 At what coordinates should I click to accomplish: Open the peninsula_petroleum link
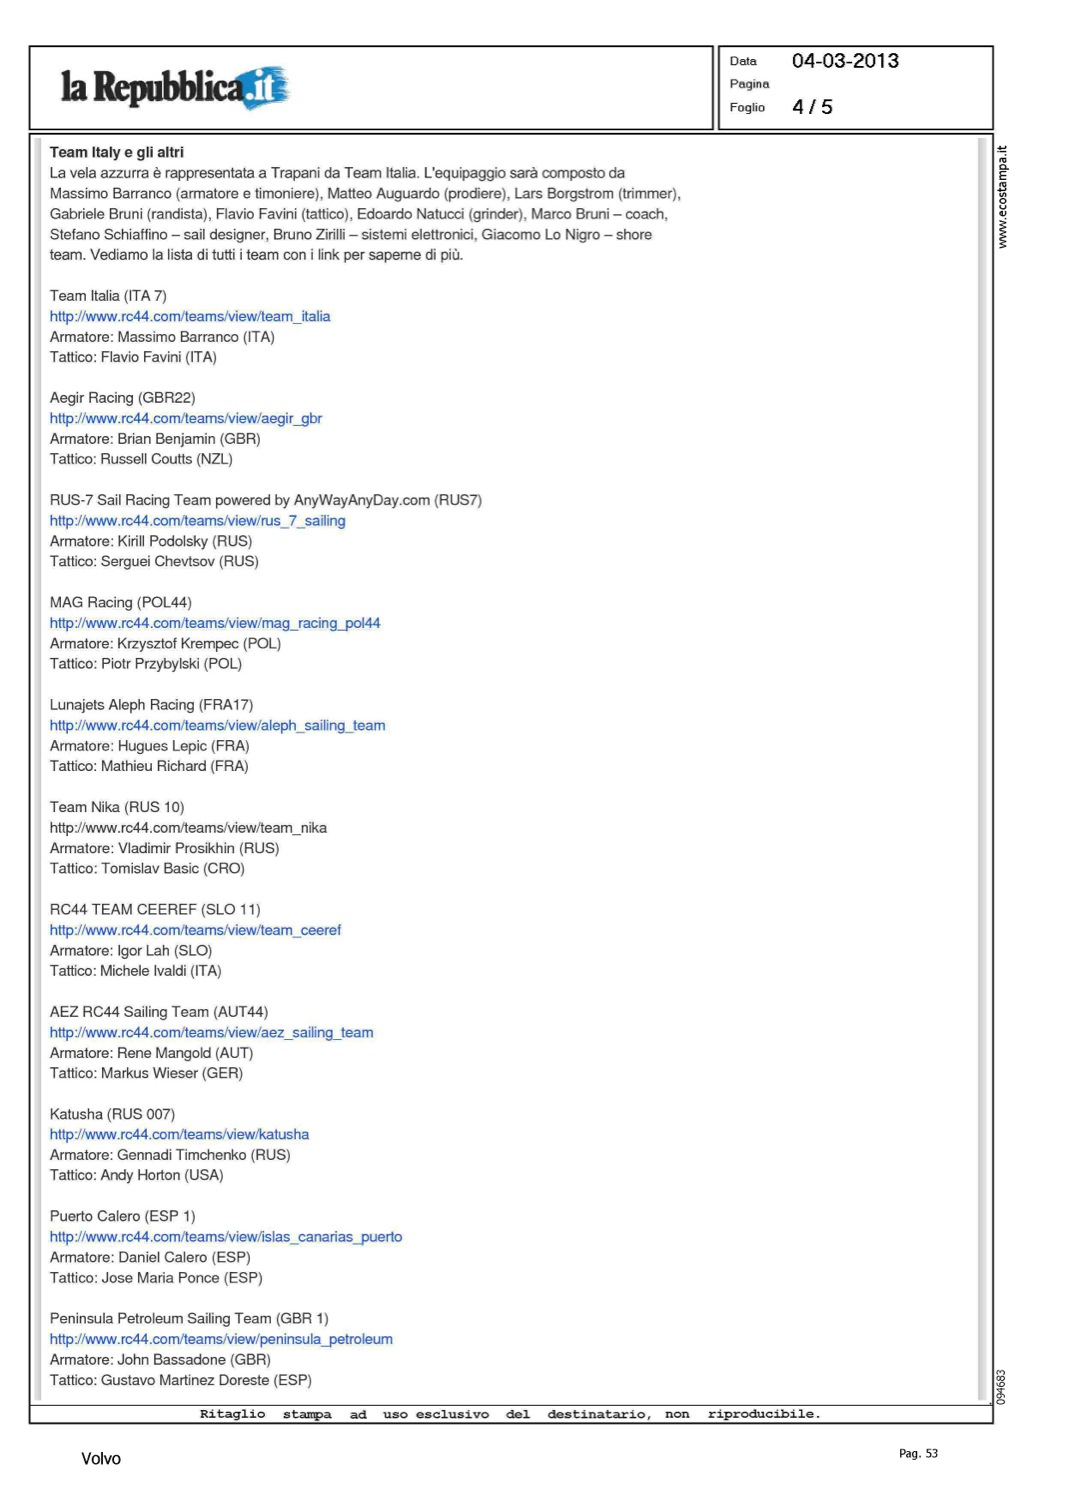(221, 1339)
